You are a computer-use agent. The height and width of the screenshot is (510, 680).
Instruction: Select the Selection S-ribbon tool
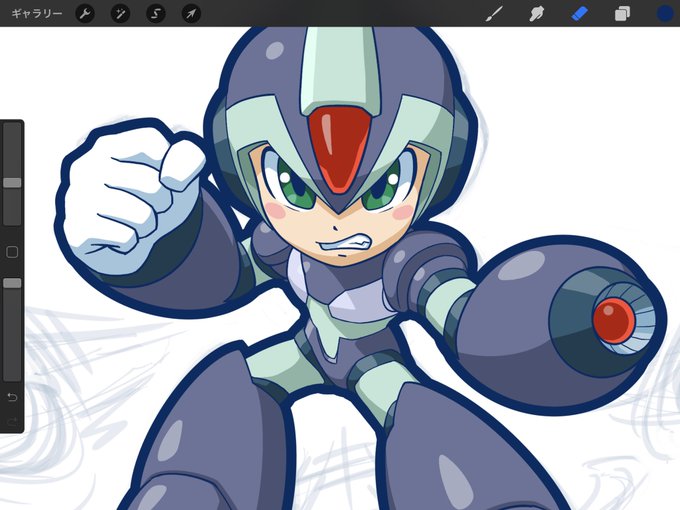pyautogui.click(x=156, y=13)
